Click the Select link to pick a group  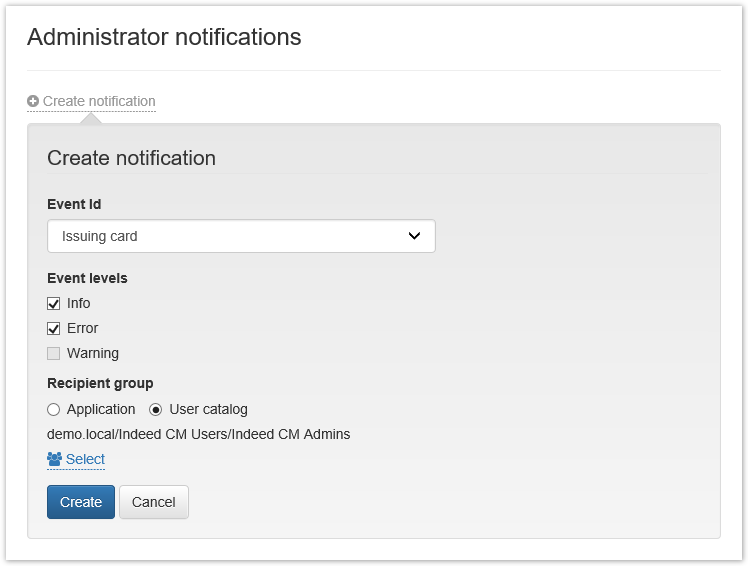click(x=85, y=459)
